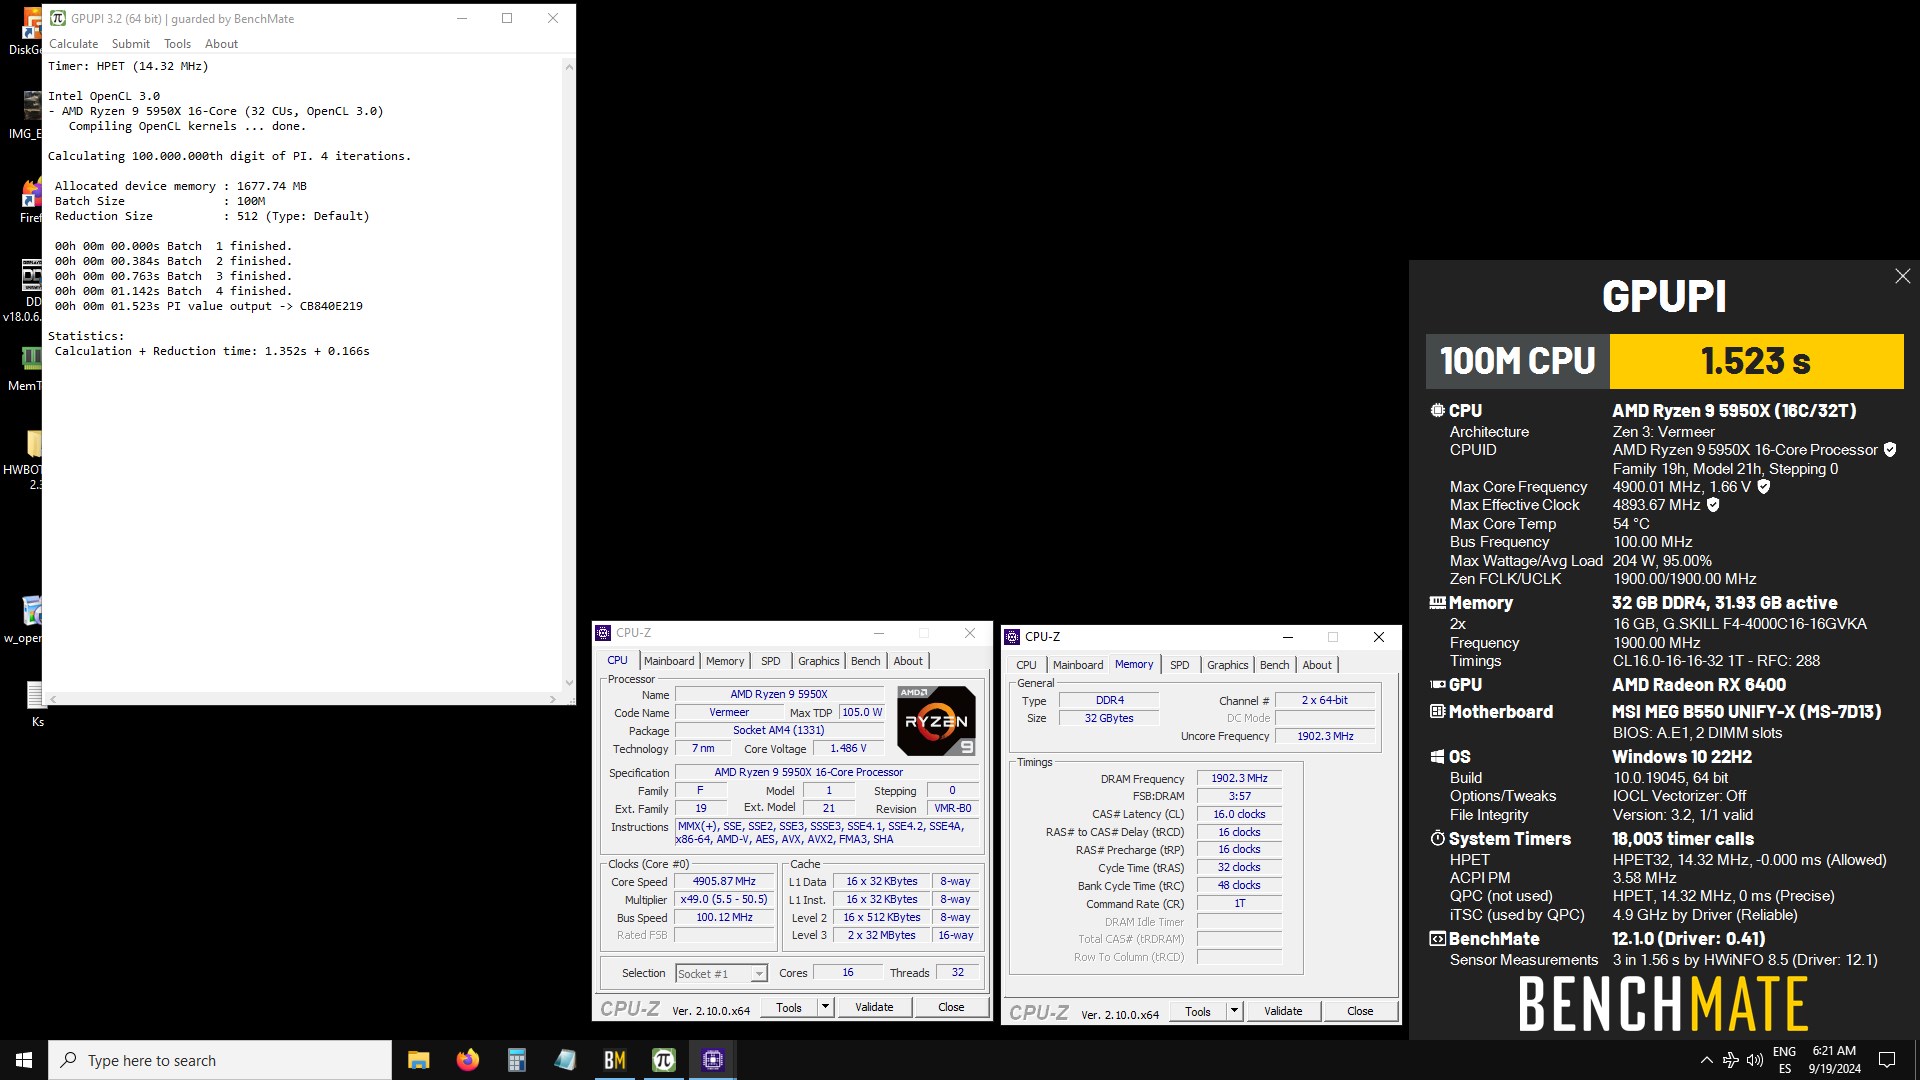Viewport: 1920px width, 1080px height.
Task: Open About tab in left CPU-Z
Action: (x=908, y=661)
